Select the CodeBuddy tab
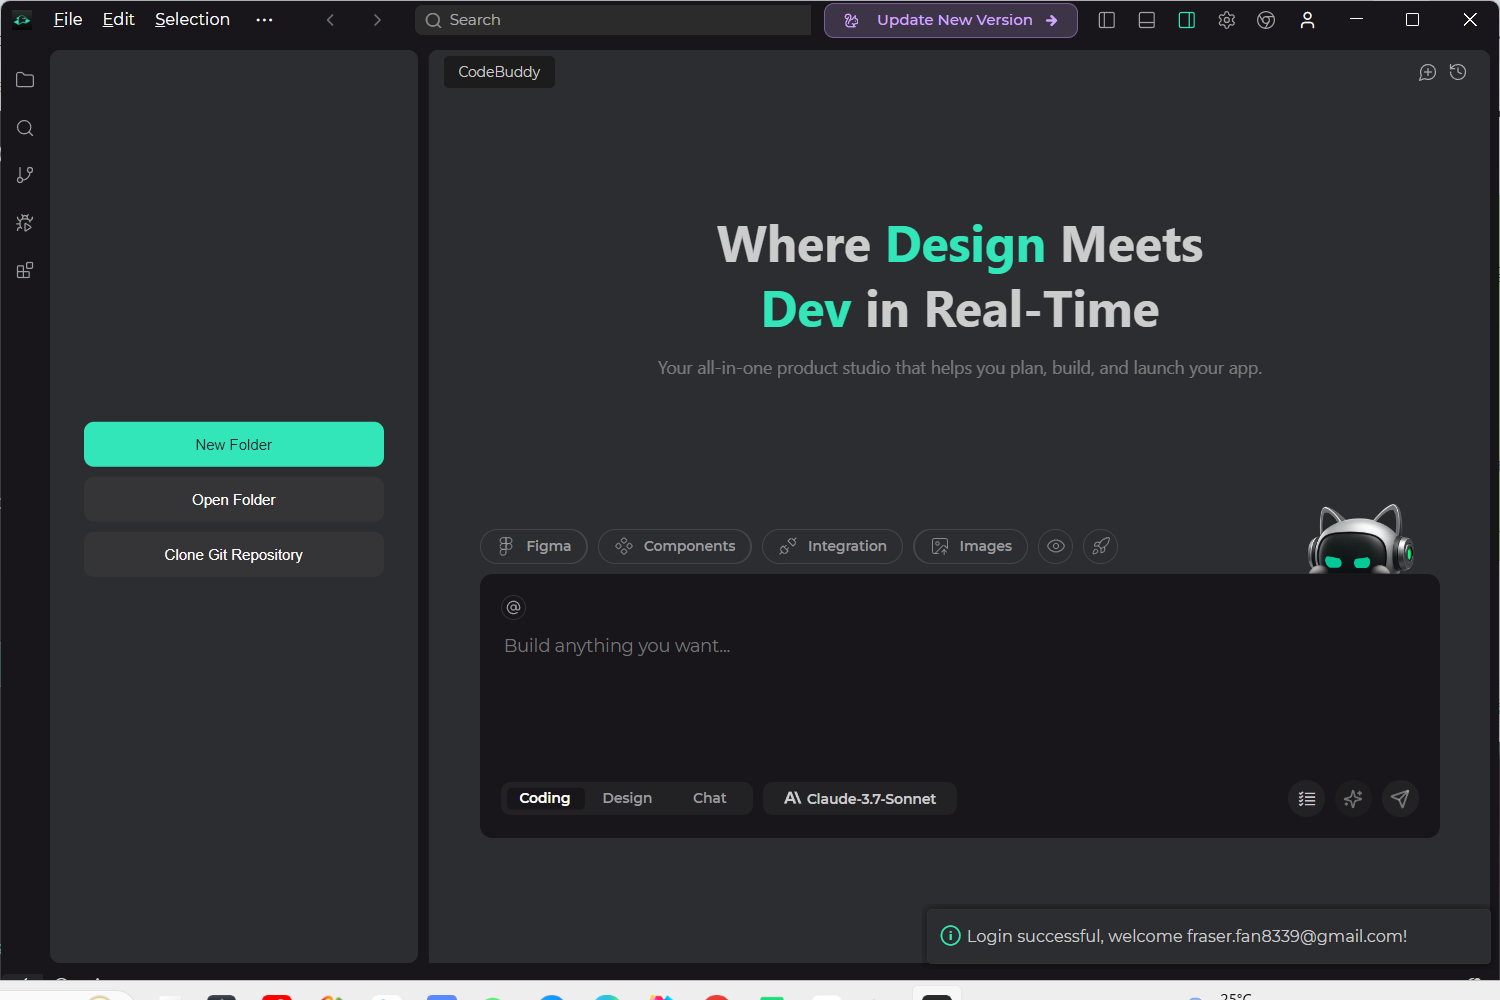 pyautogui.click(x=499, y=72)
